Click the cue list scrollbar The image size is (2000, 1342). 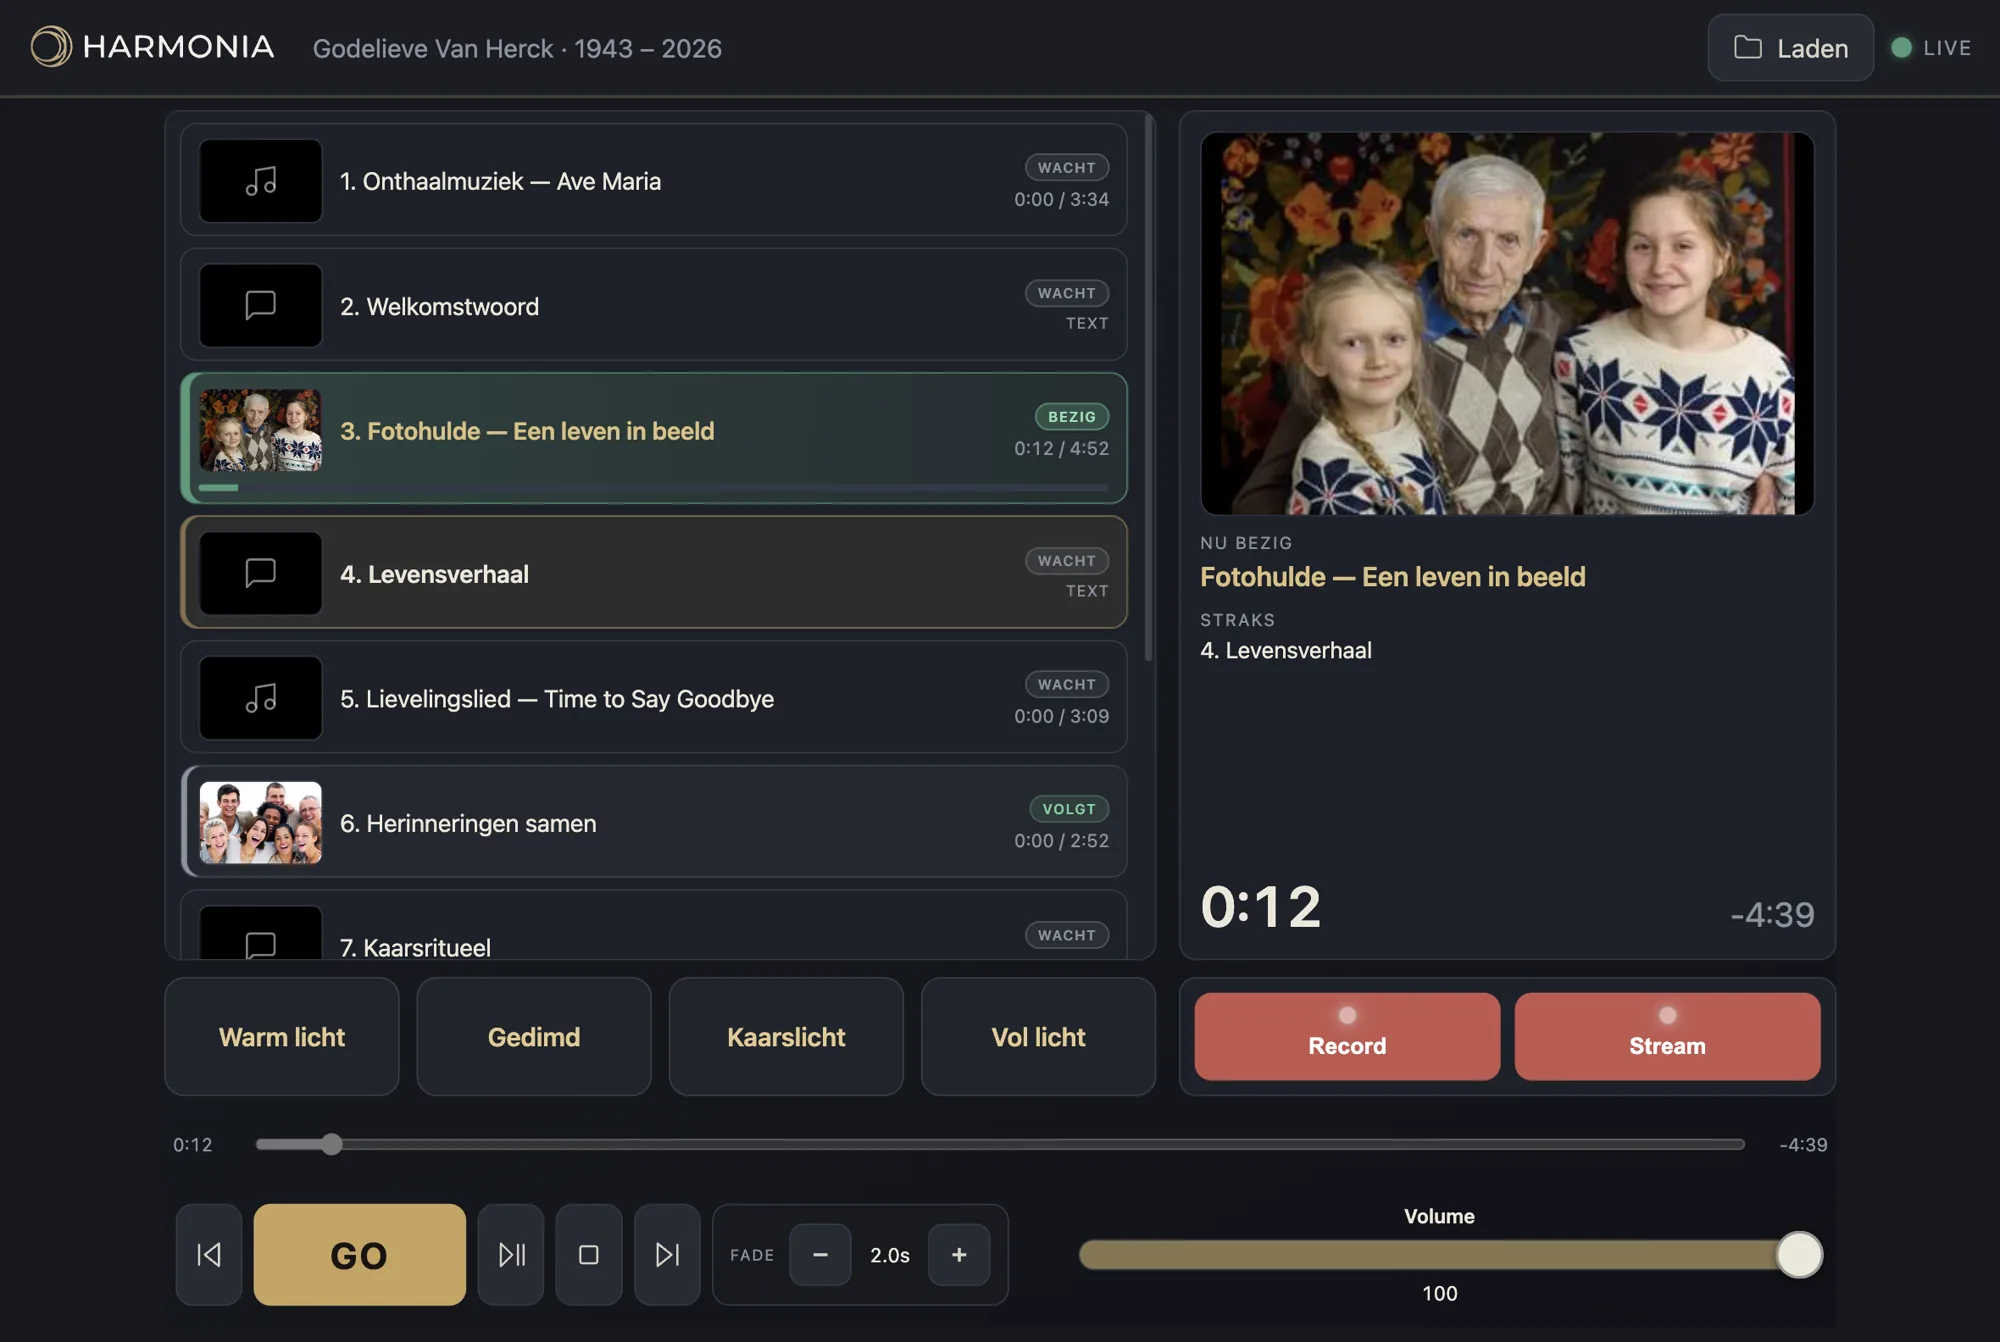(1149, 390)
